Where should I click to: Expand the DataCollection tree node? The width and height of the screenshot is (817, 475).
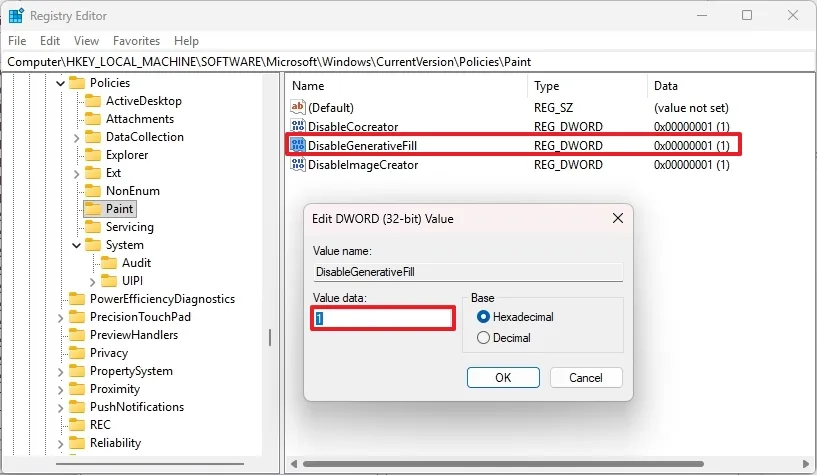(77, 138)
